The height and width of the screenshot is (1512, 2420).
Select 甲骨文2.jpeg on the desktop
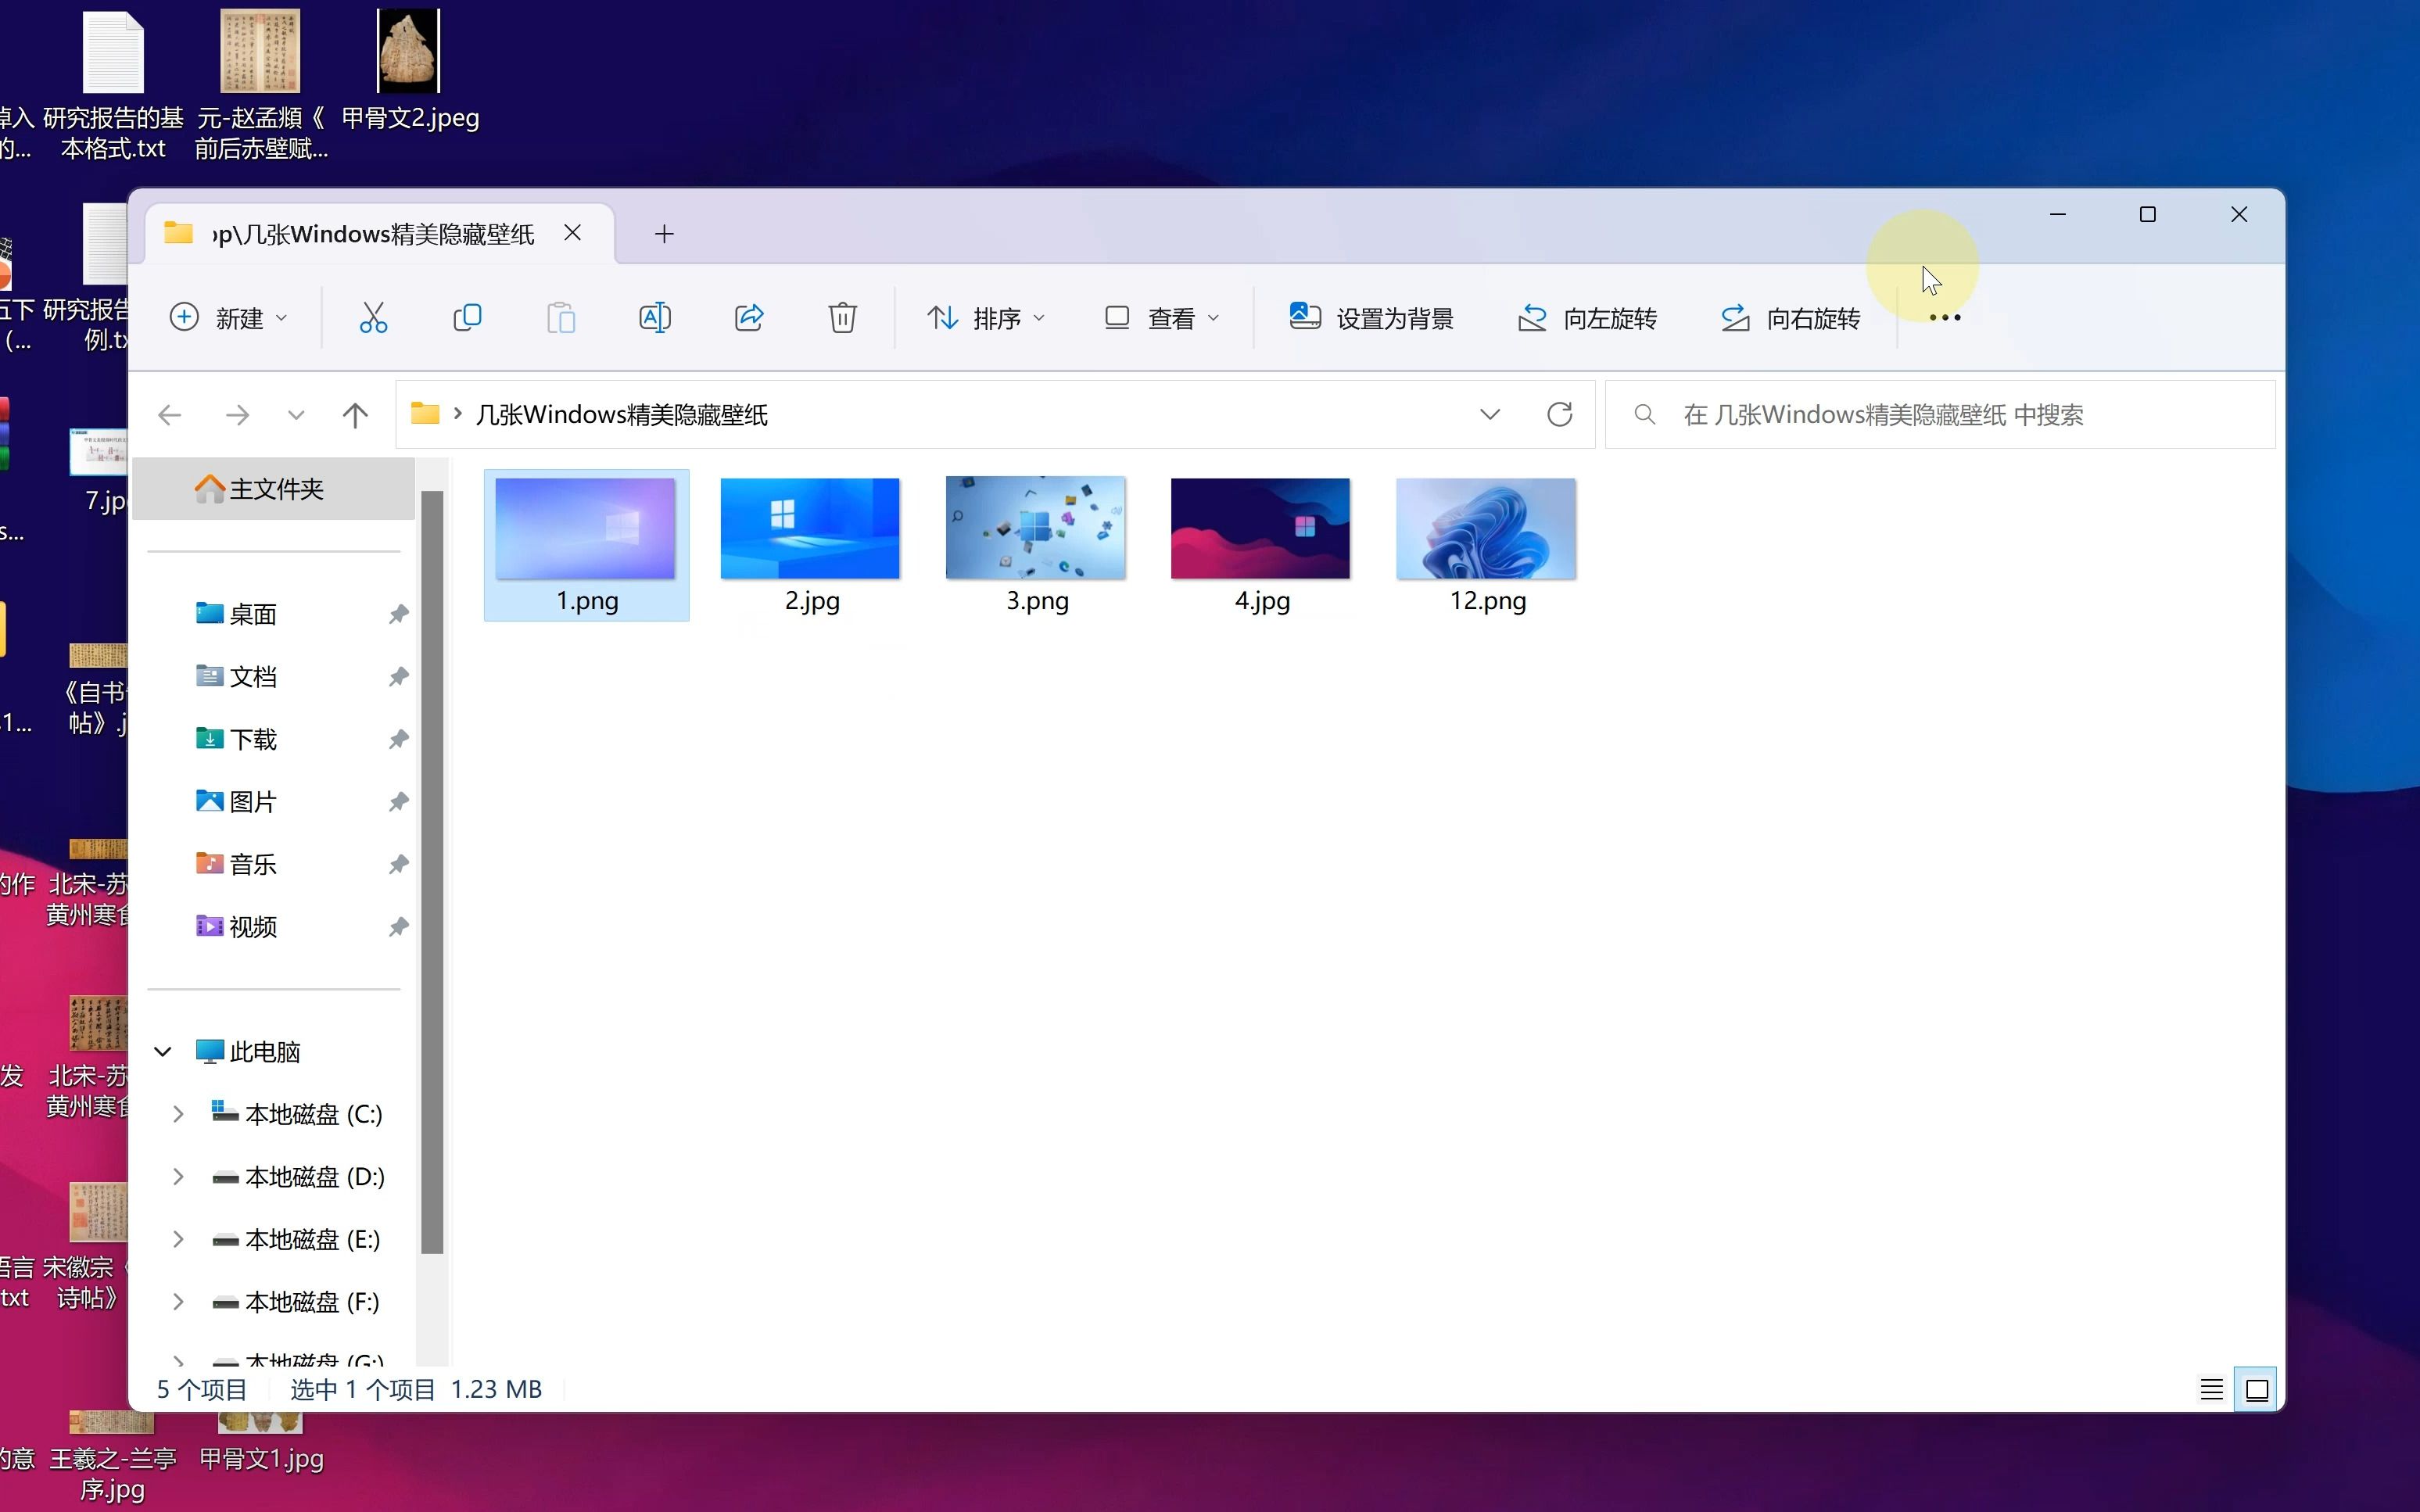click(x=409, y=70)
